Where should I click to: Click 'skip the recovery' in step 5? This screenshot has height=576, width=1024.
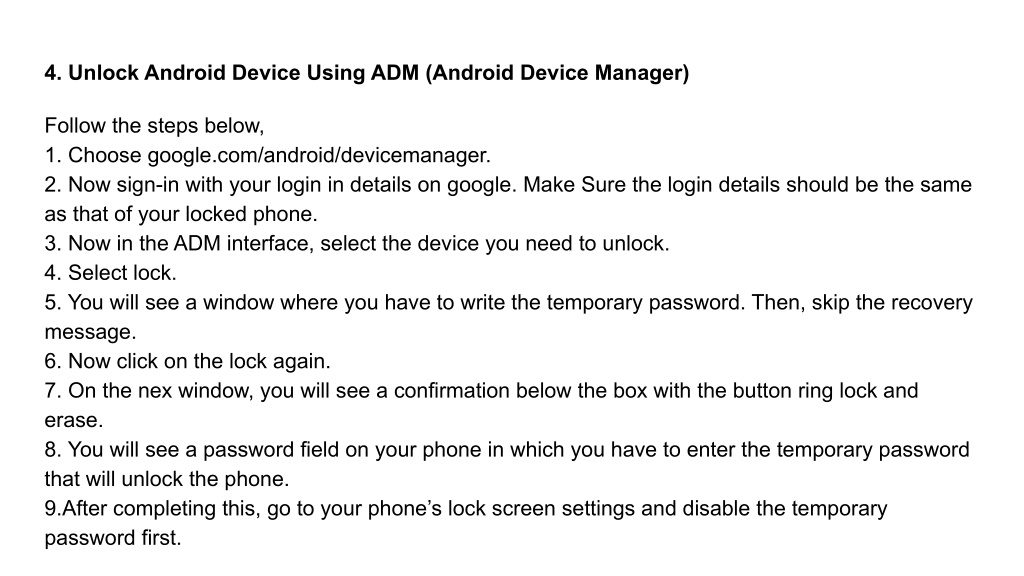click(892, 302)
